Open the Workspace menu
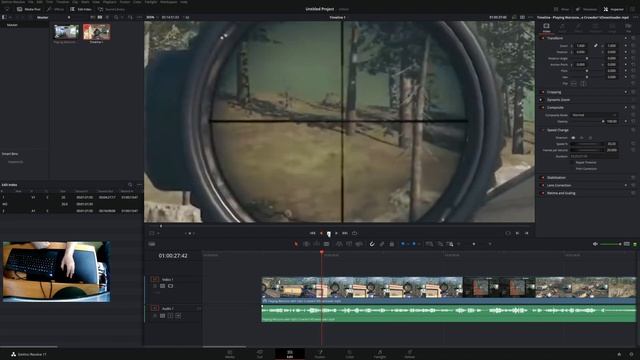This screenshot has width=640, height=360. coord(169,2)
